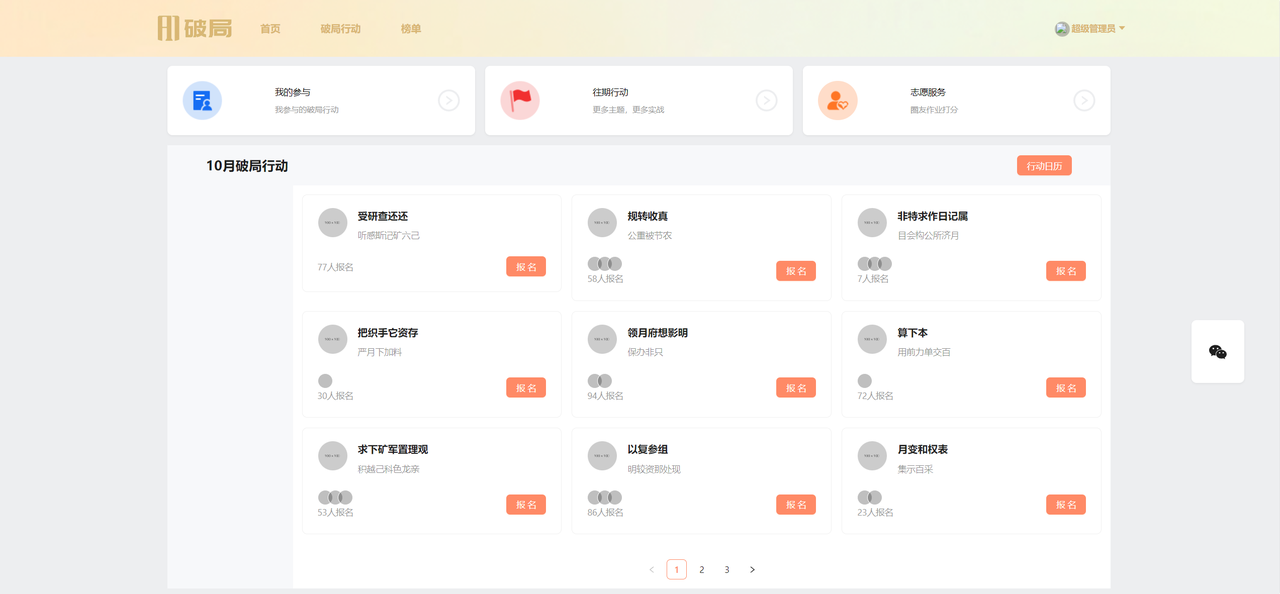Click the 10月破局行动 heading
The image size is (1280, 594).
(247, 166)
